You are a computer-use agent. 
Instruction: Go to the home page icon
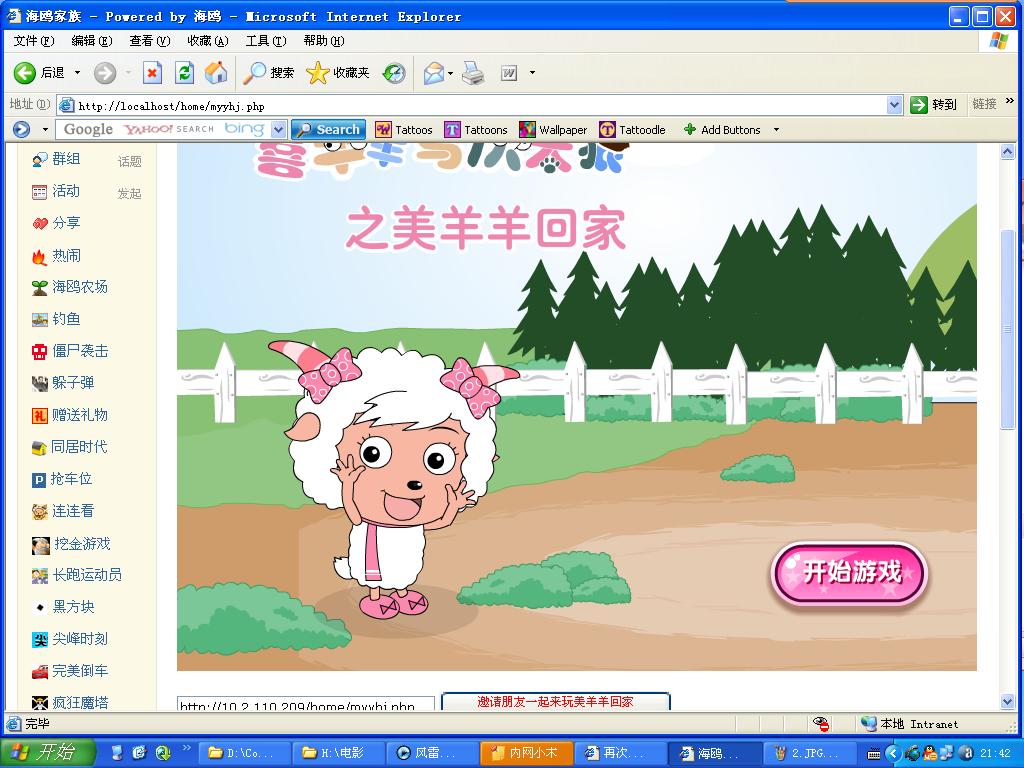point(216,72)
